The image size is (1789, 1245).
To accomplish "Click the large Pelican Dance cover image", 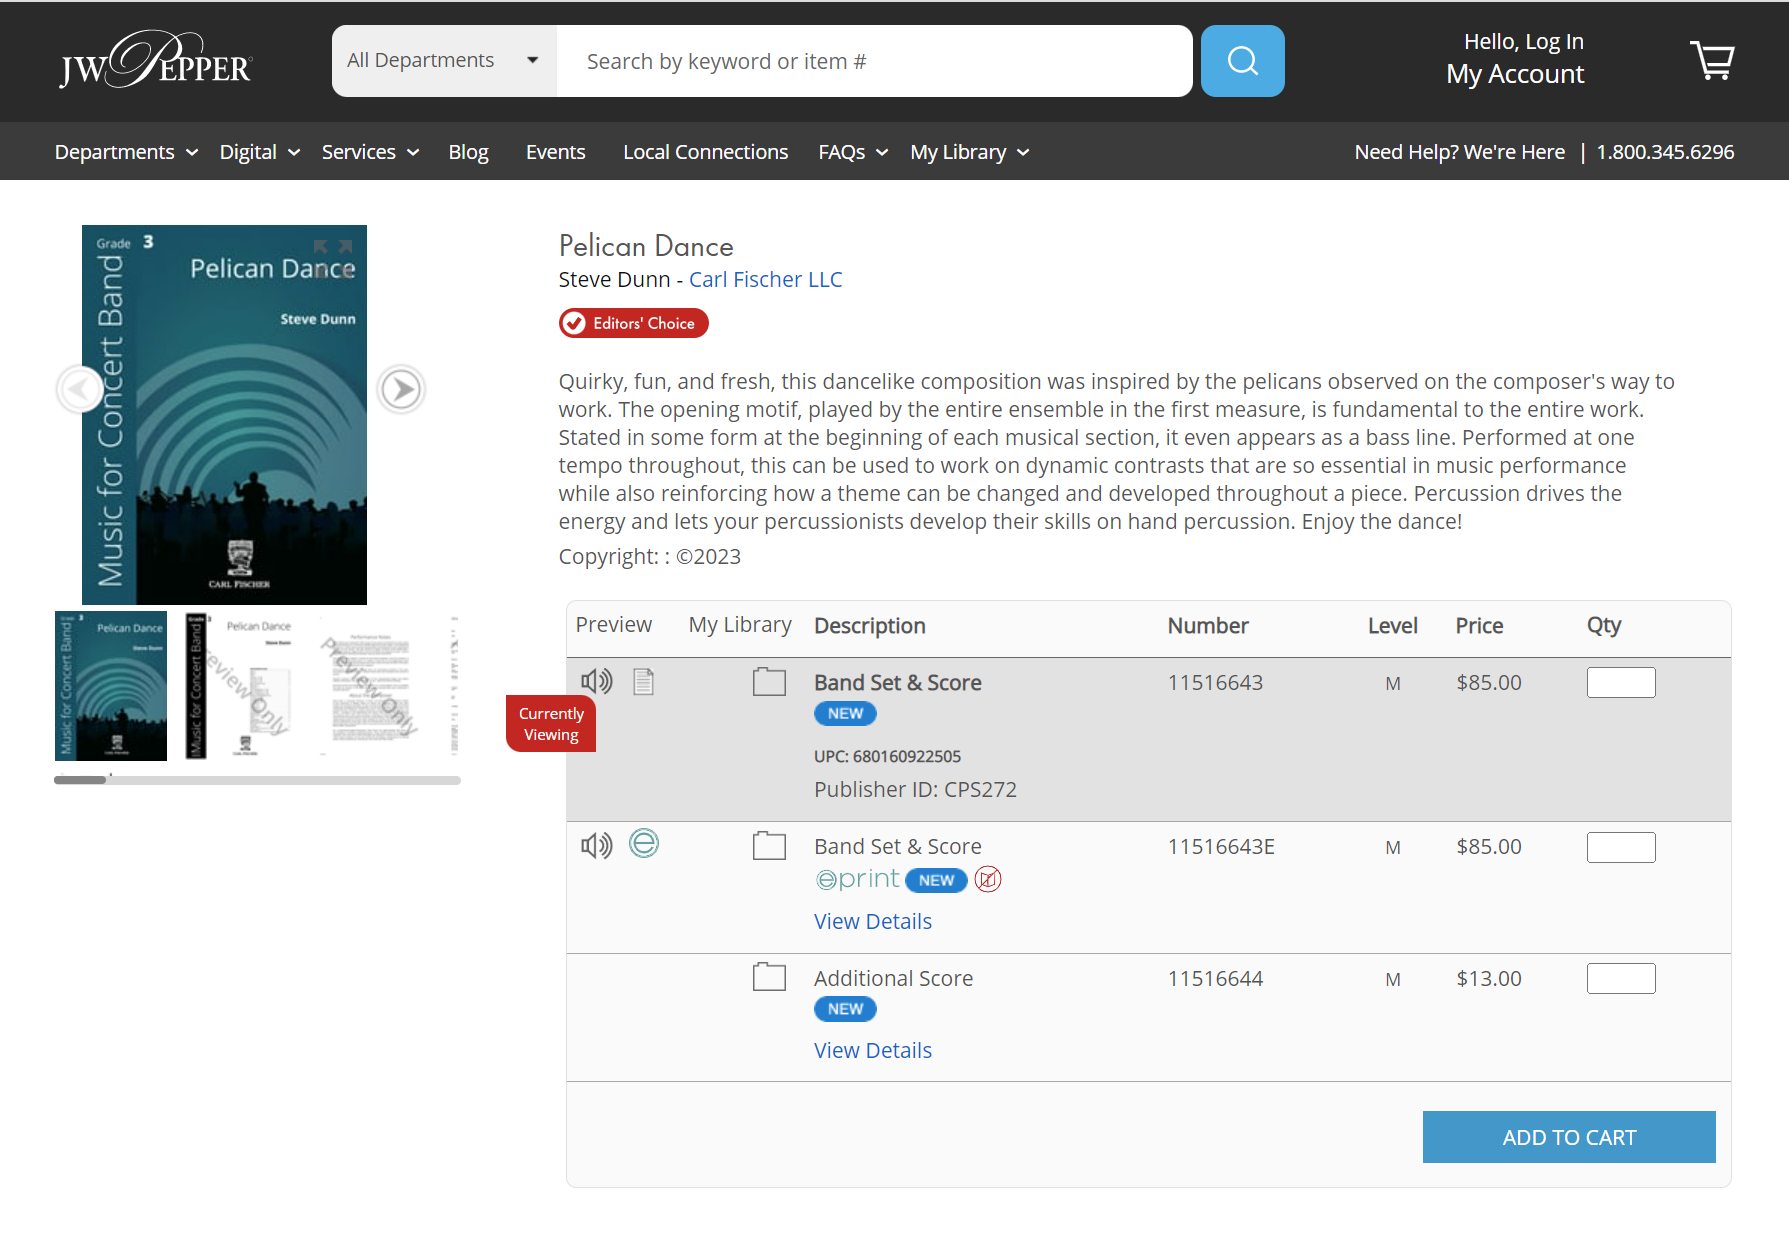I will [x=224, y=414].
